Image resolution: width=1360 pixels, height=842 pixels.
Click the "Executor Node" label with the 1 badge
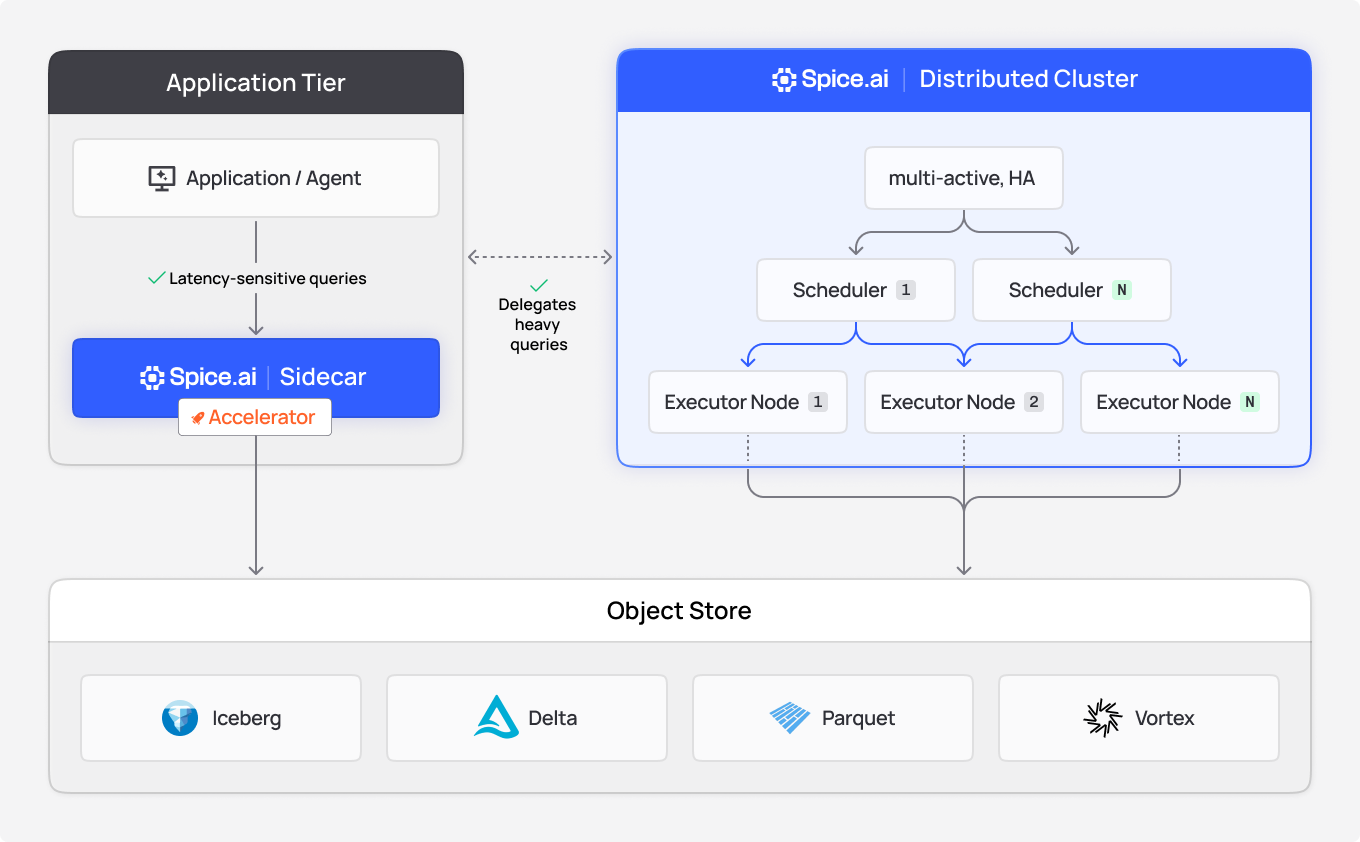click(732, 402)
